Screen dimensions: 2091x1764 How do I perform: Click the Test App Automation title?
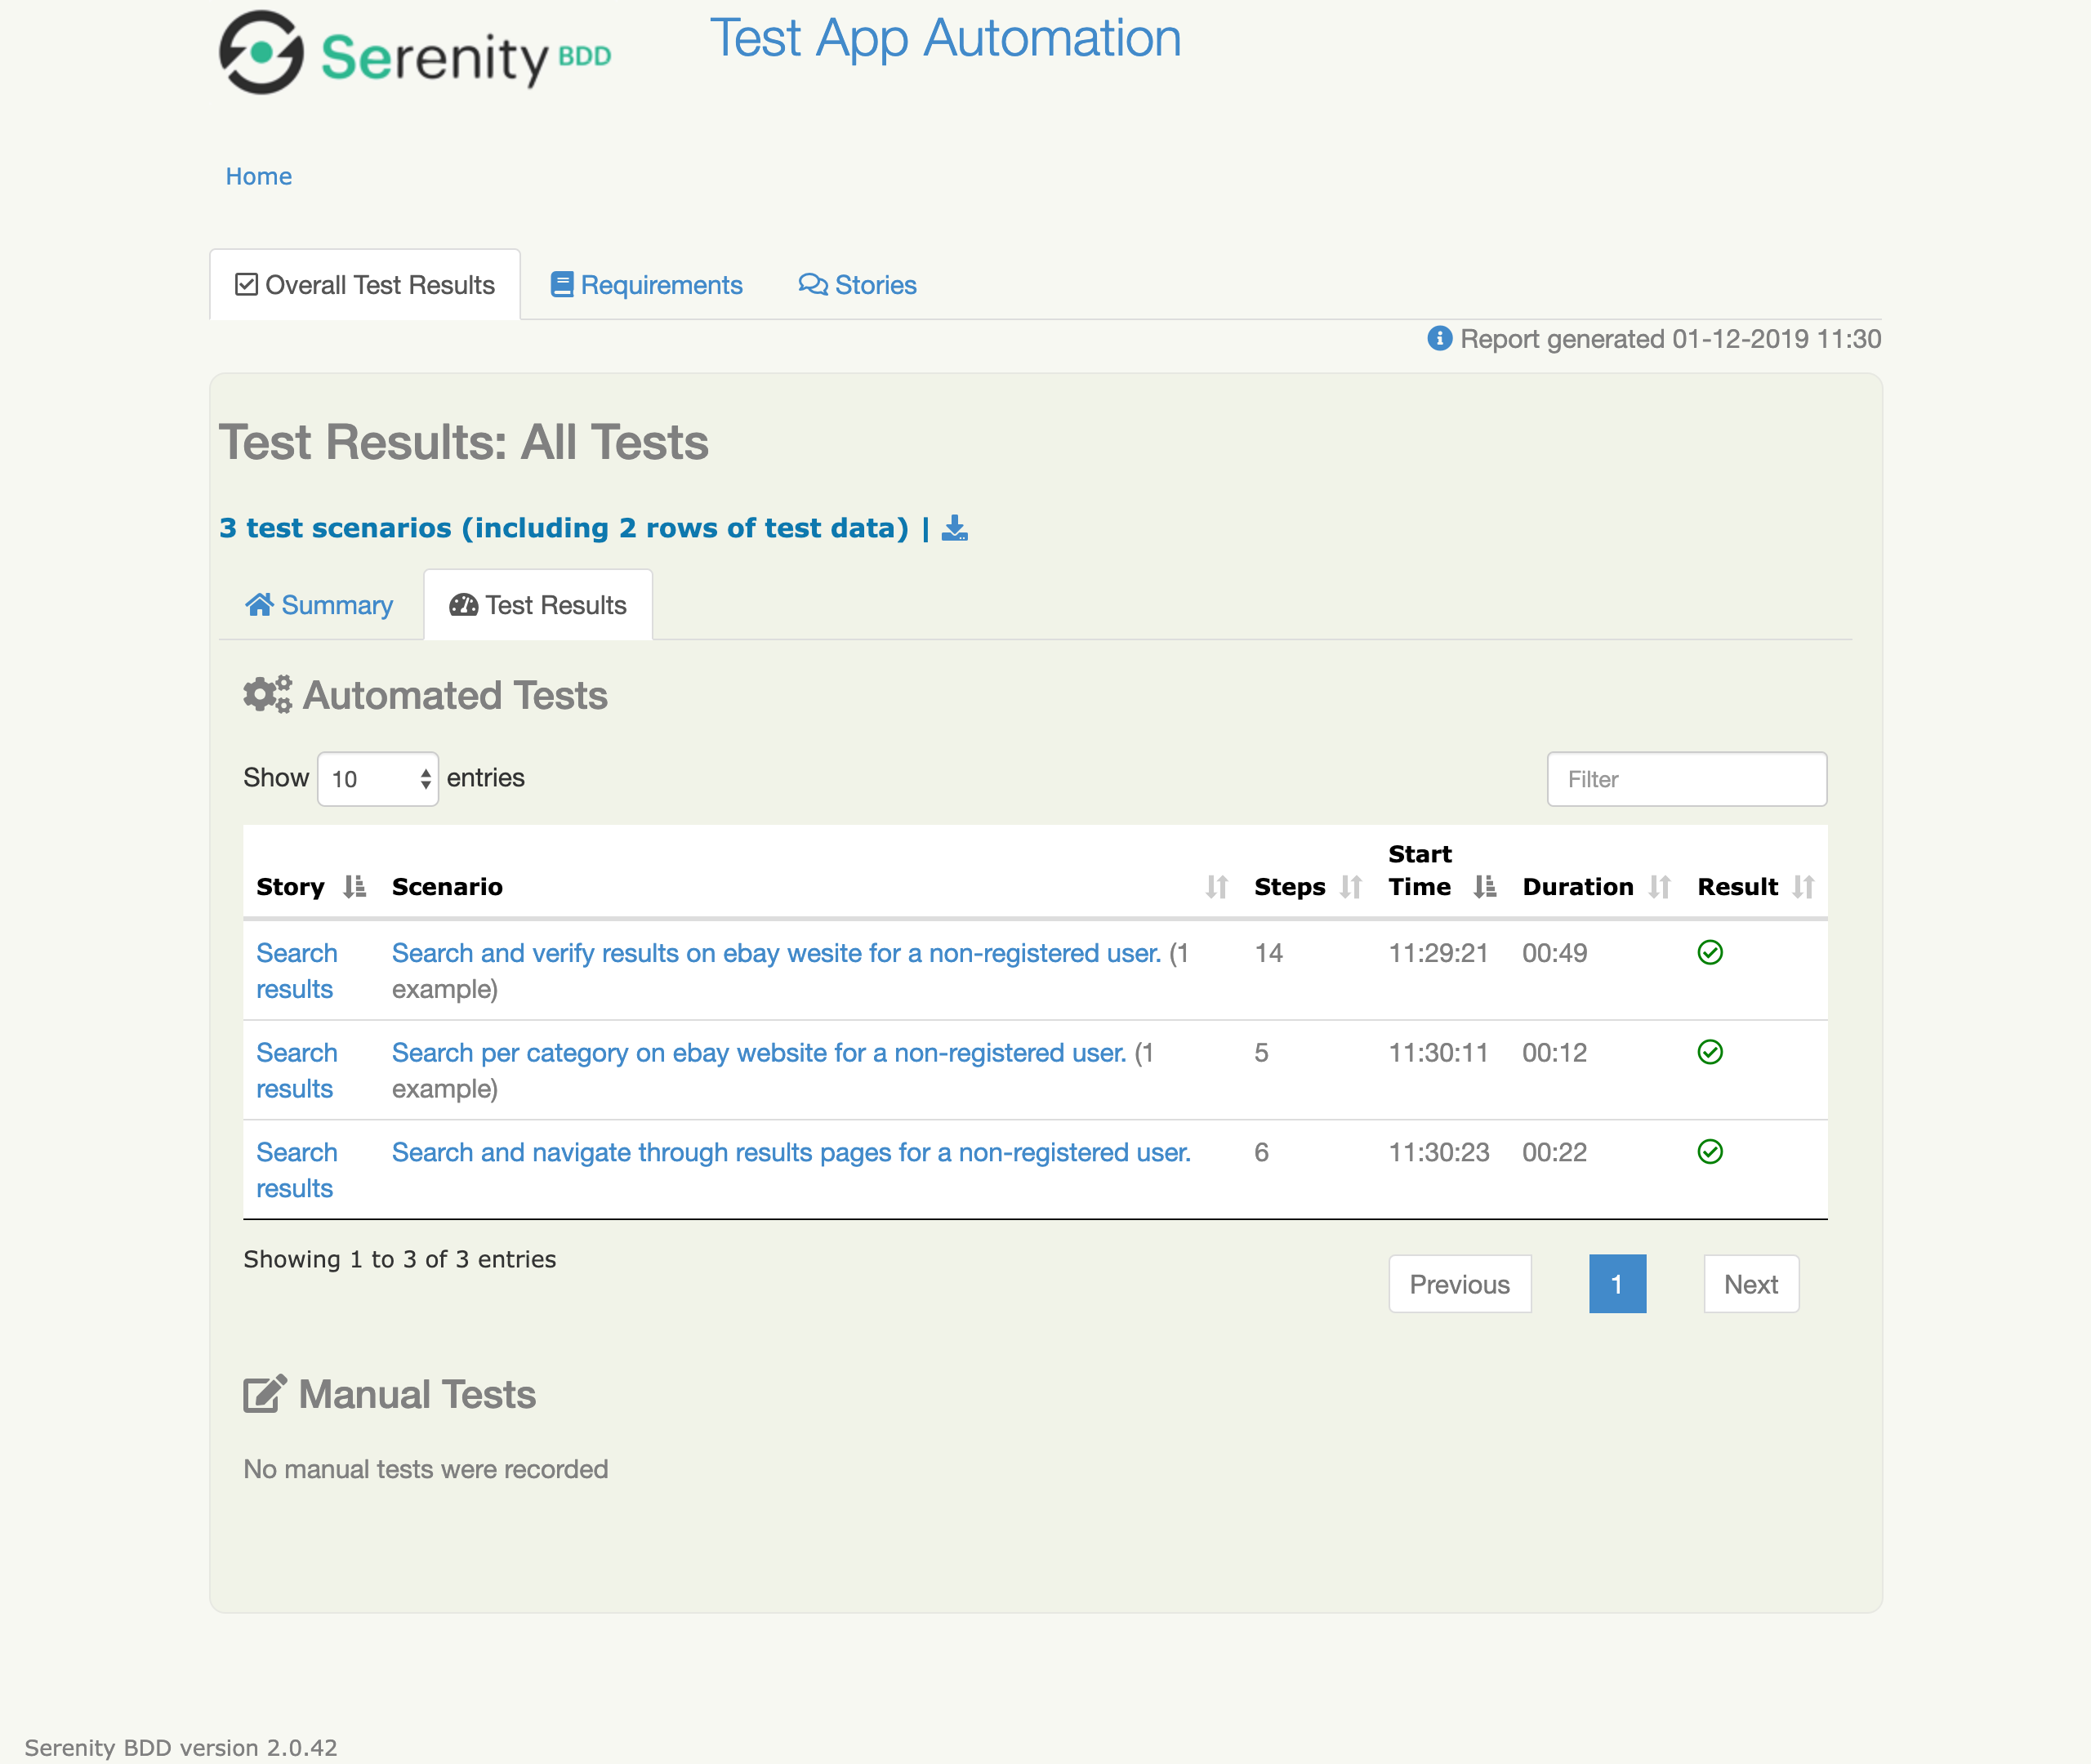(x=945, y=39)
